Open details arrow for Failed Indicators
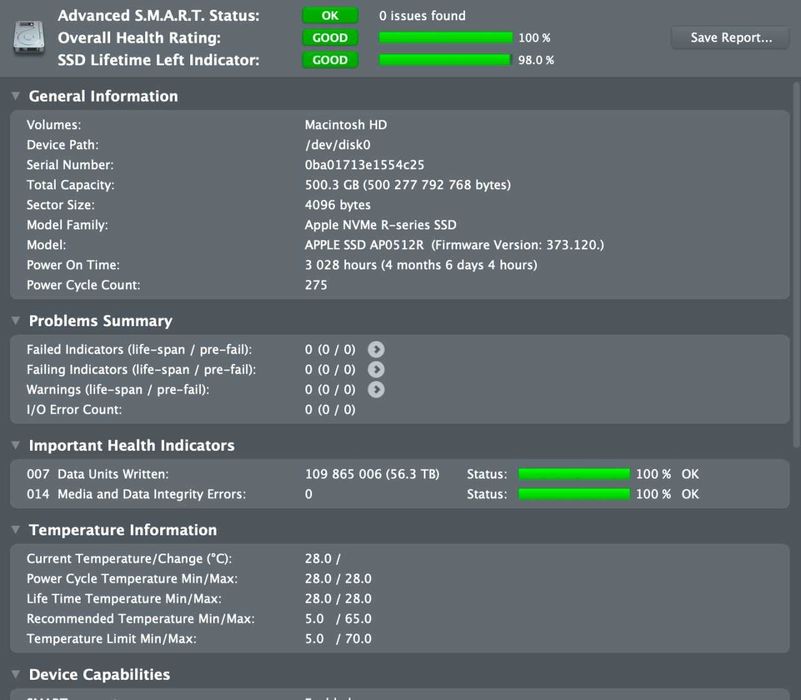 coord(376,349)
